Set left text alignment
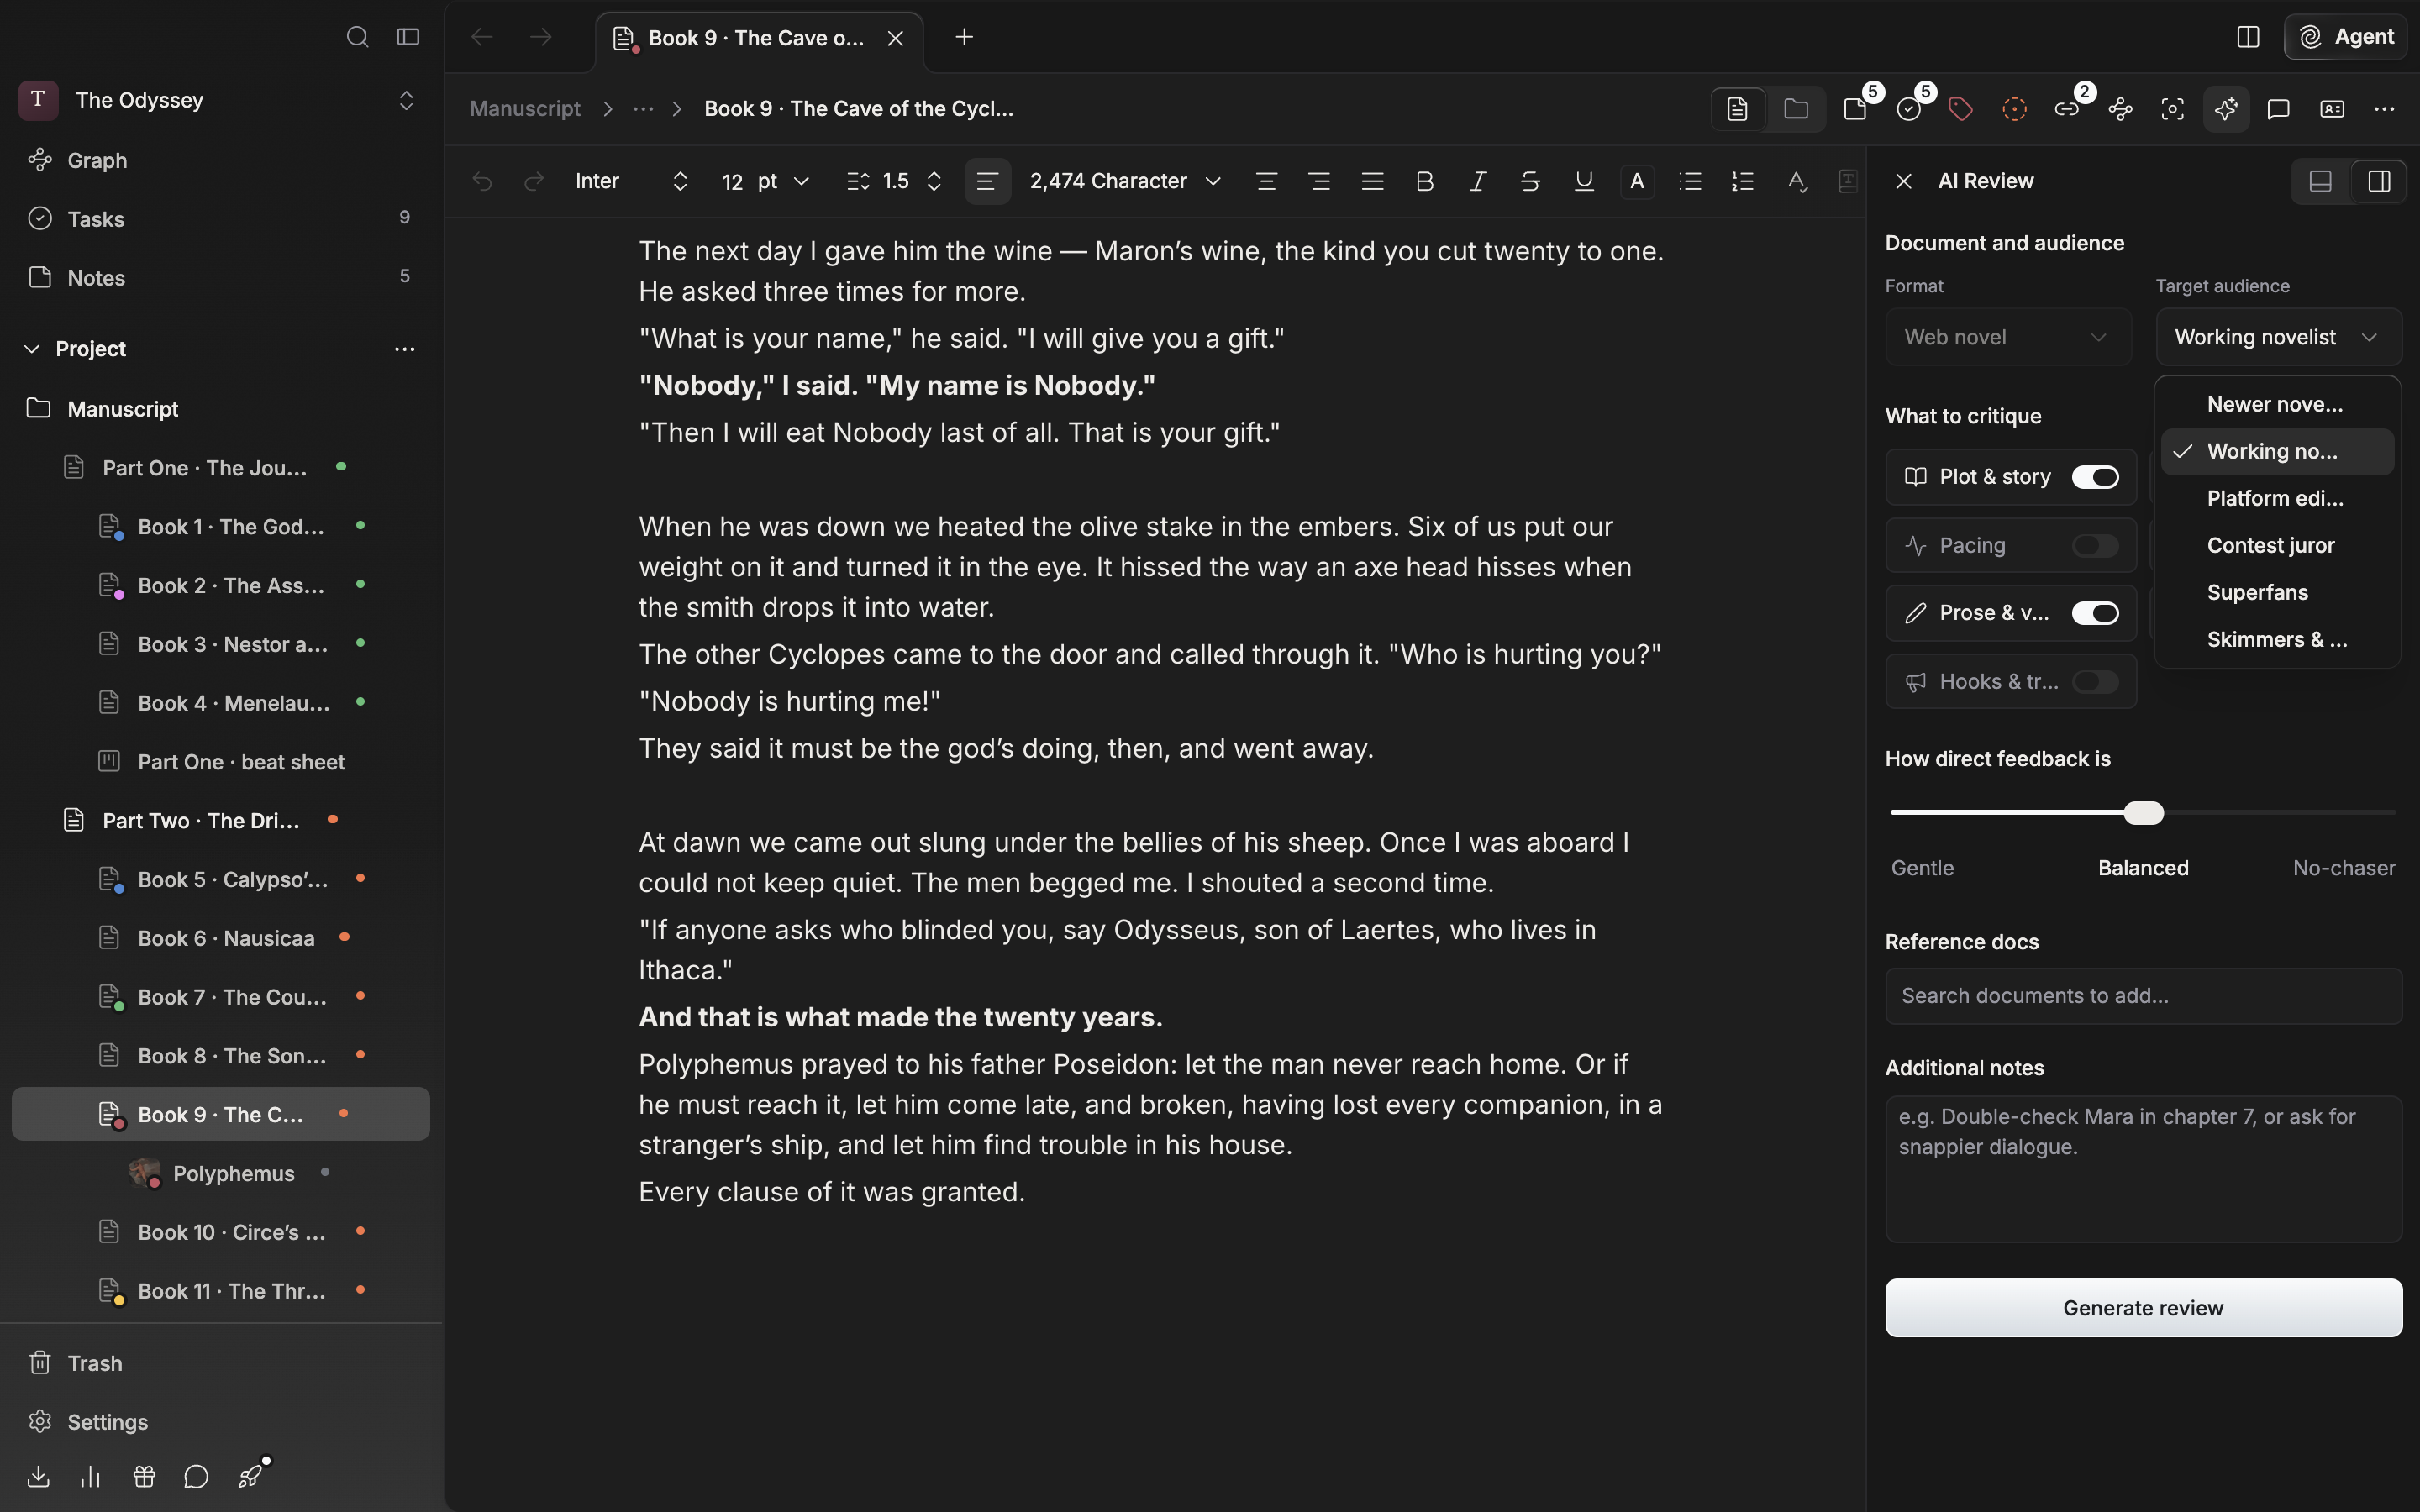Viewport: 2420px width, 1512px height. (987, 181)
